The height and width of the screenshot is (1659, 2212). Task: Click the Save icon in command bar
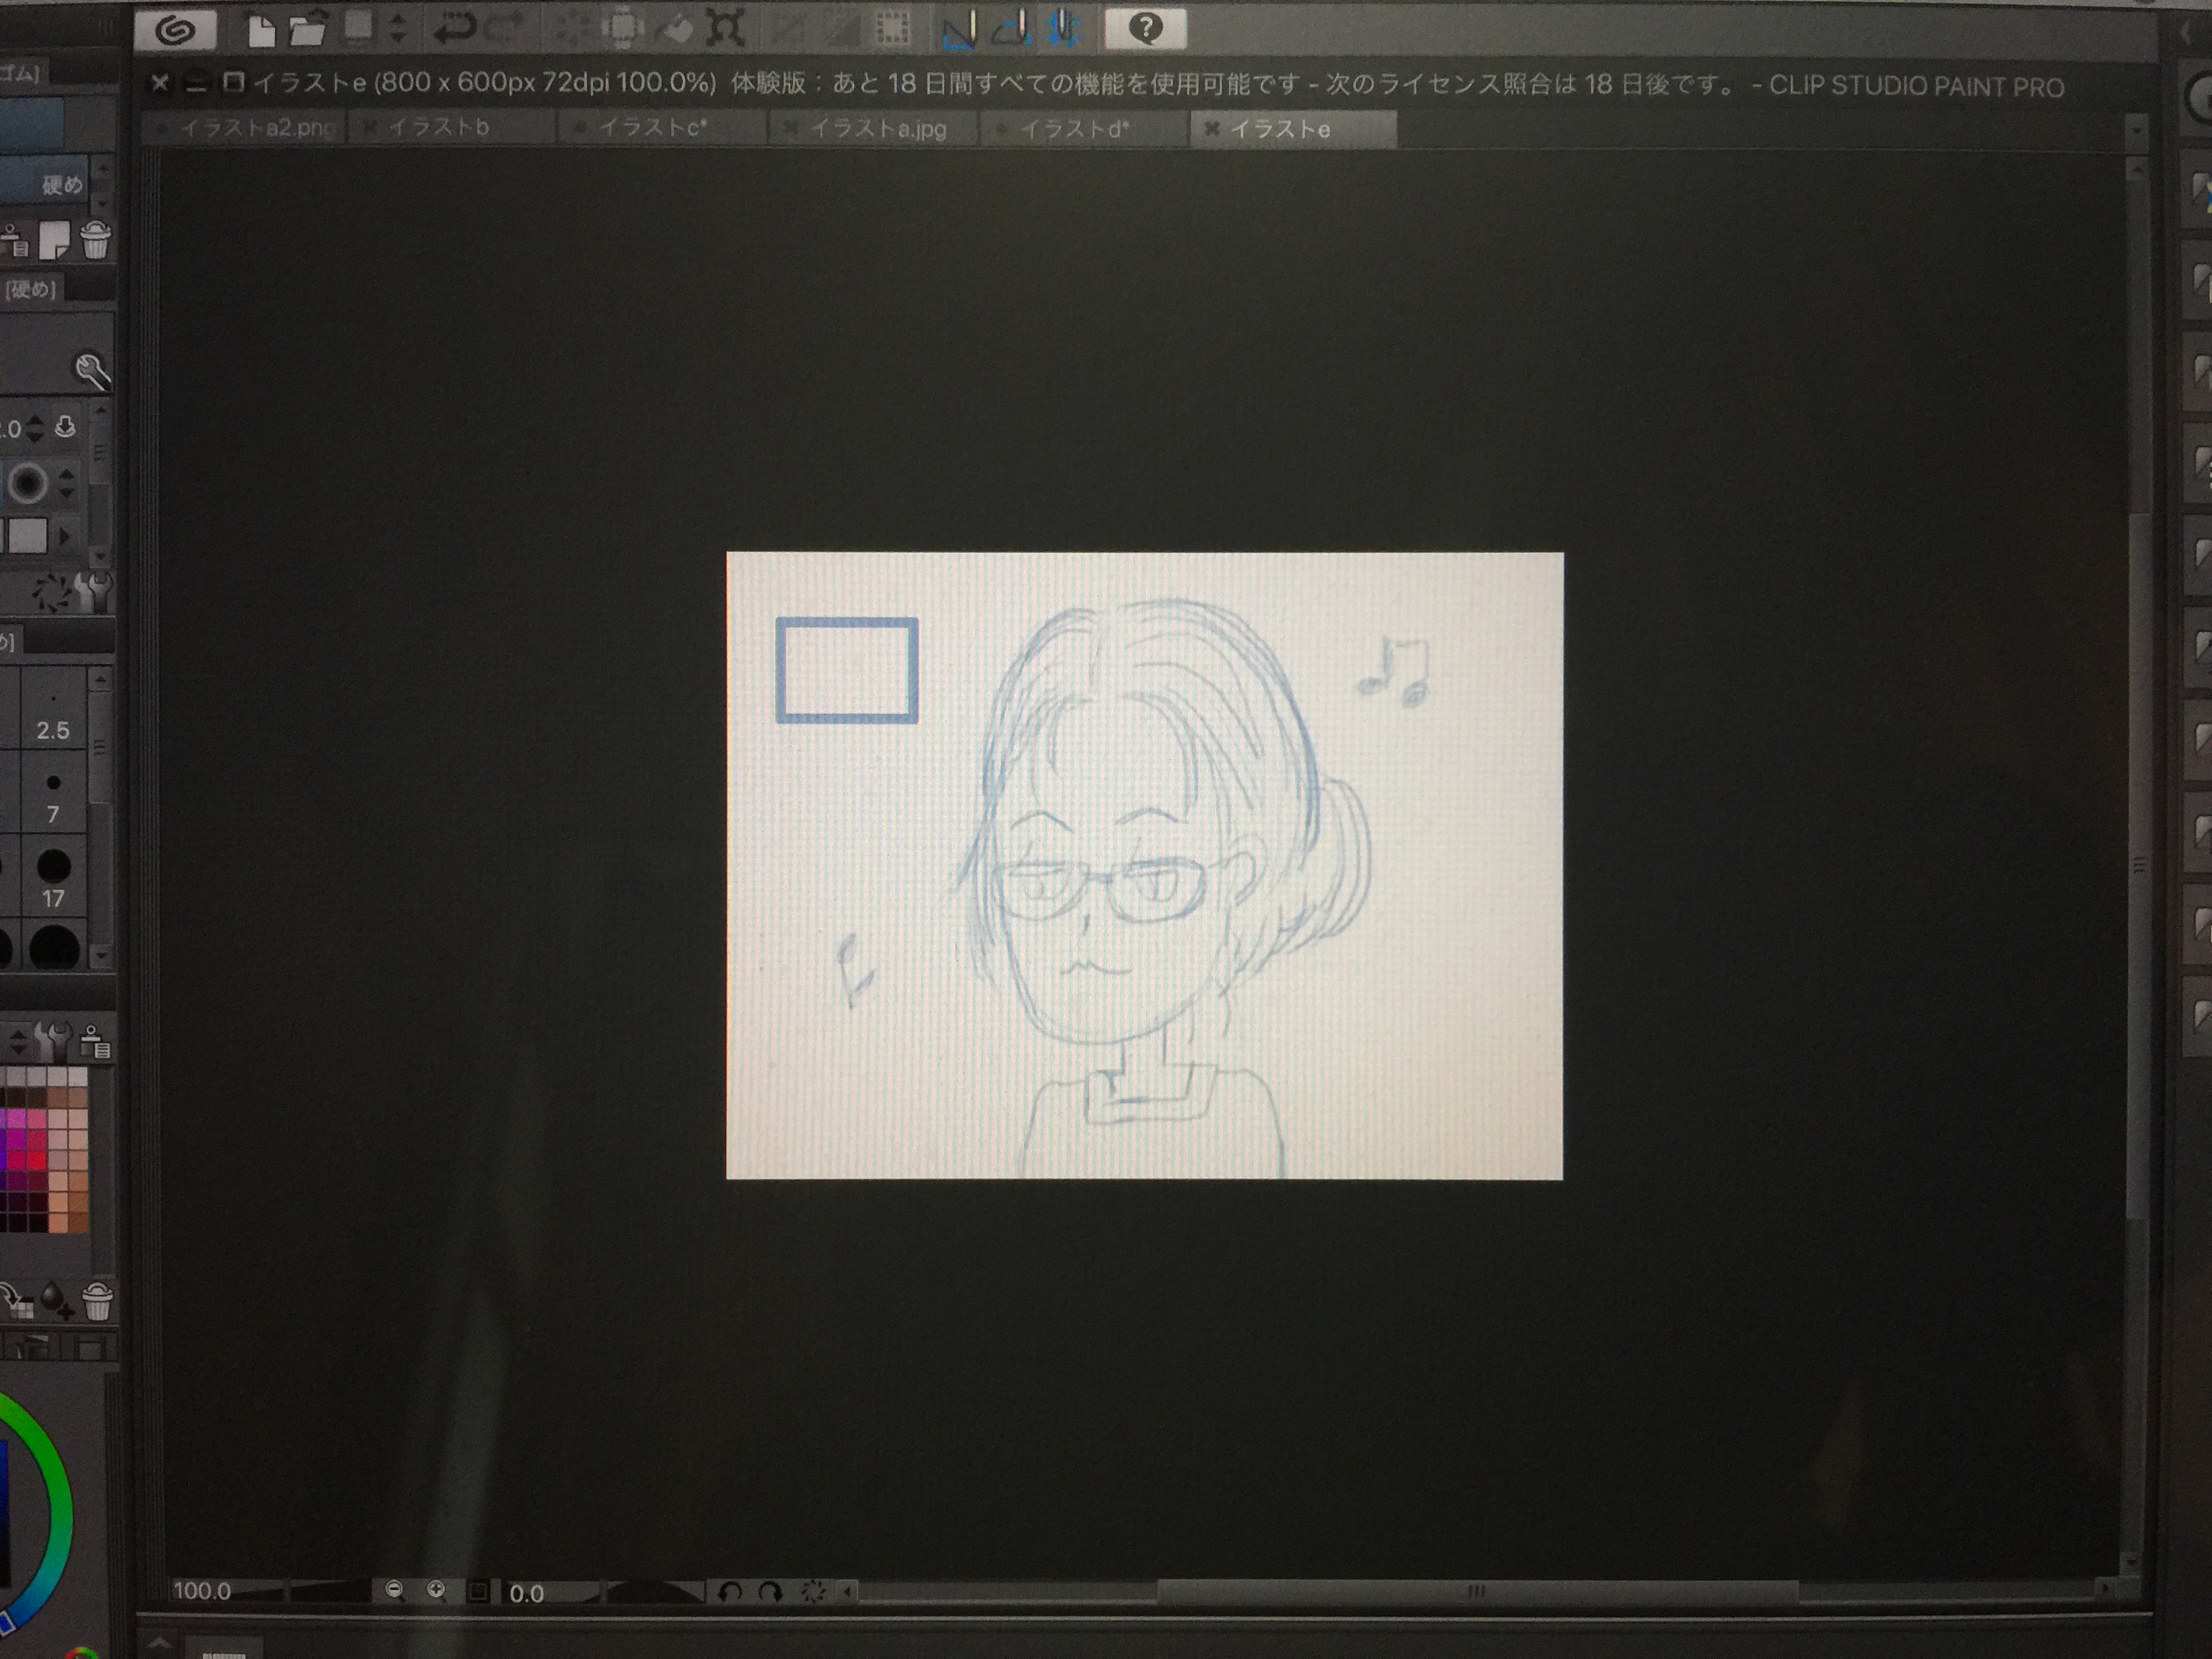pyautogui.click(x=358, y=28)
